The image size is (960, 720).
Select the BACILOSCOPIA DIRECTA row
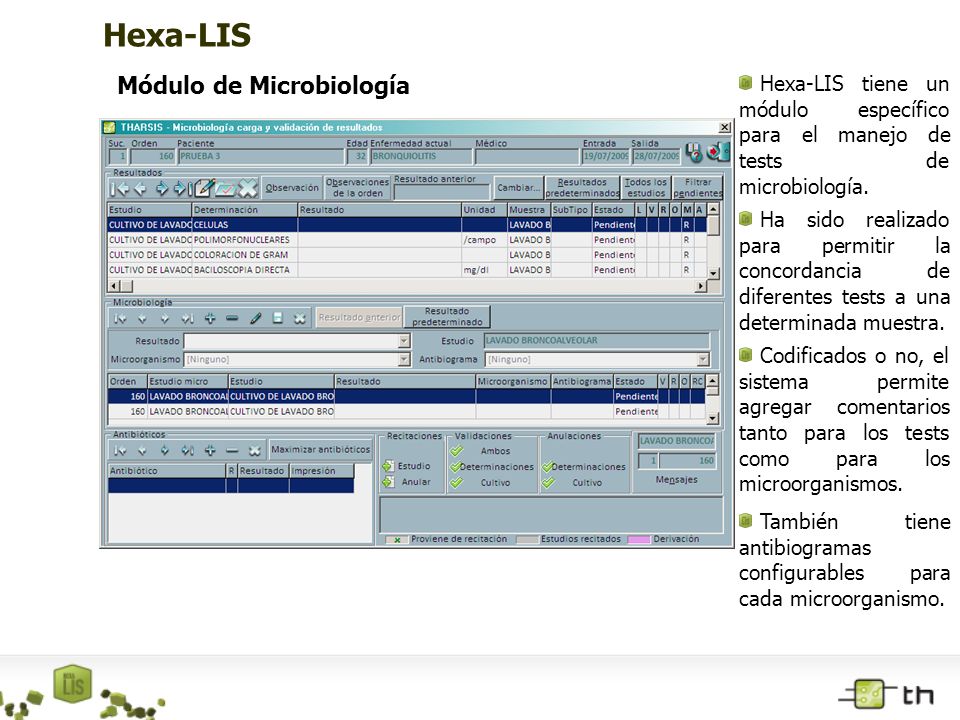click(x=407, y=270)
